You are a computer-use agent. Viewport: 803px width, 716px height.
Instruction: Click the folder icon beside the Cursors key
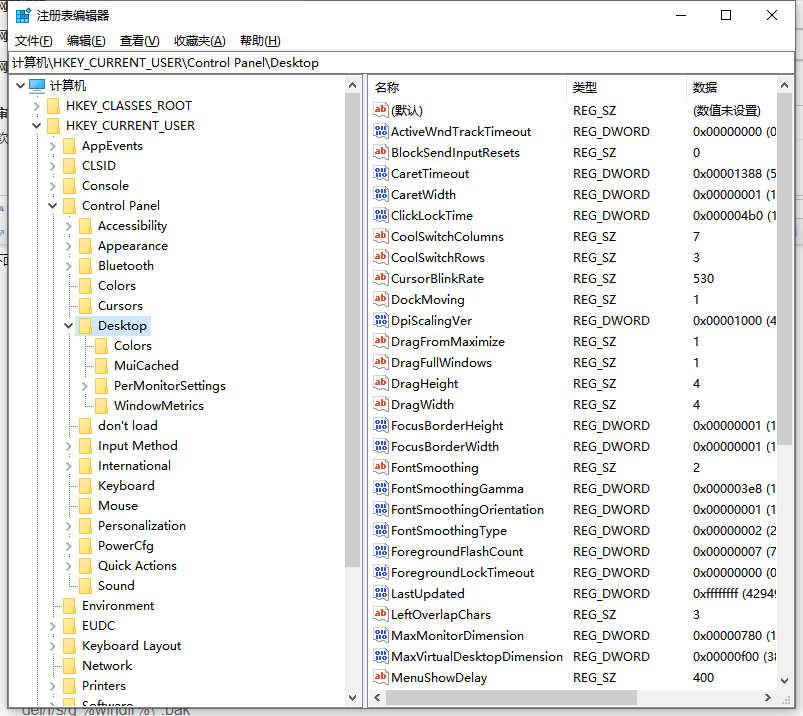[85, 305]
